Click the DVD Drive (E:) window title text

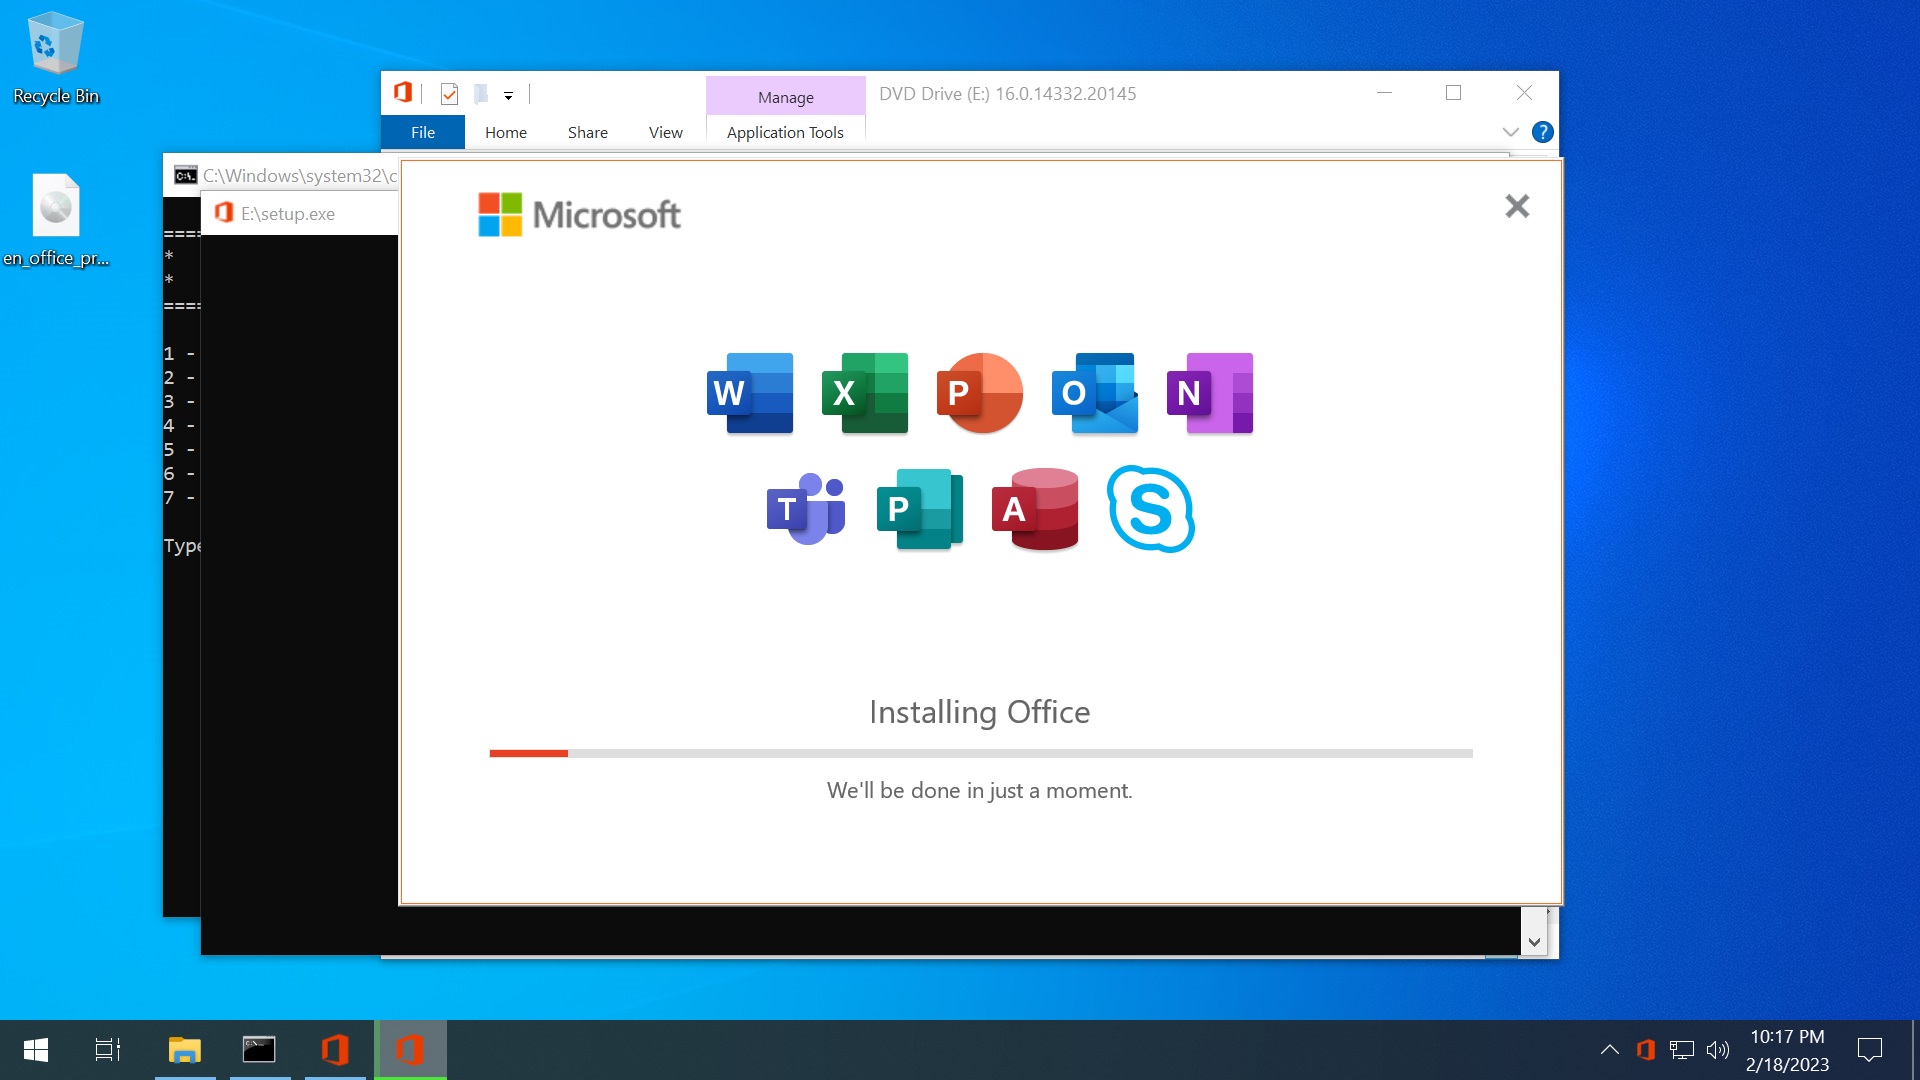coord(1008,94)
